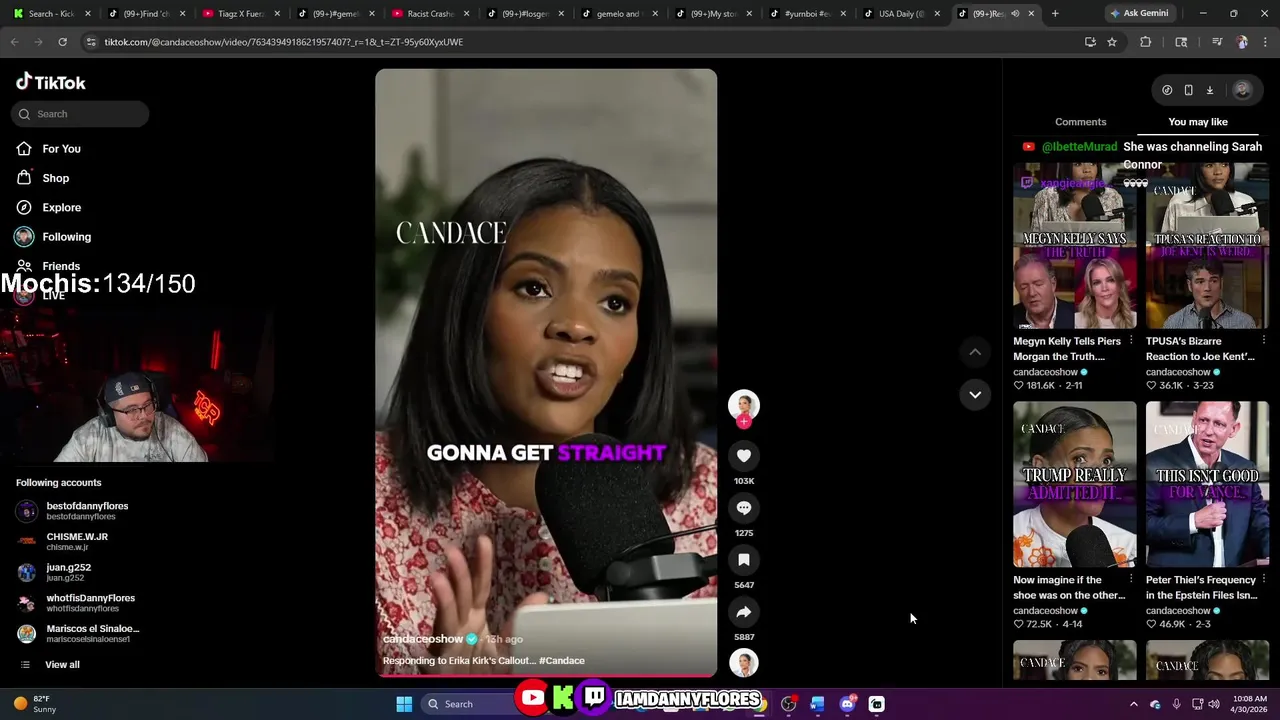Open Following in sidebar
This screenshot has width=1280, height=720.
coord(66,237)
